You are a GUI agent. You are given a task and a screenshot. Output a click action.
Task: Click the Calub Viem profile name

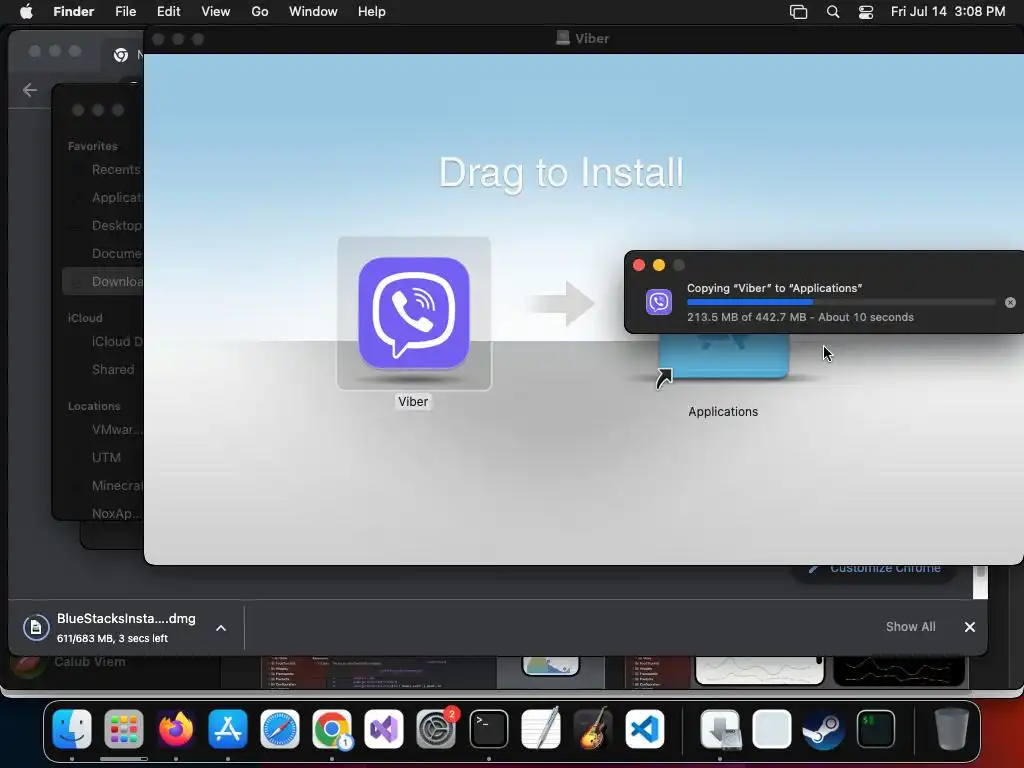pyautogui.click(x=89, y=662)
